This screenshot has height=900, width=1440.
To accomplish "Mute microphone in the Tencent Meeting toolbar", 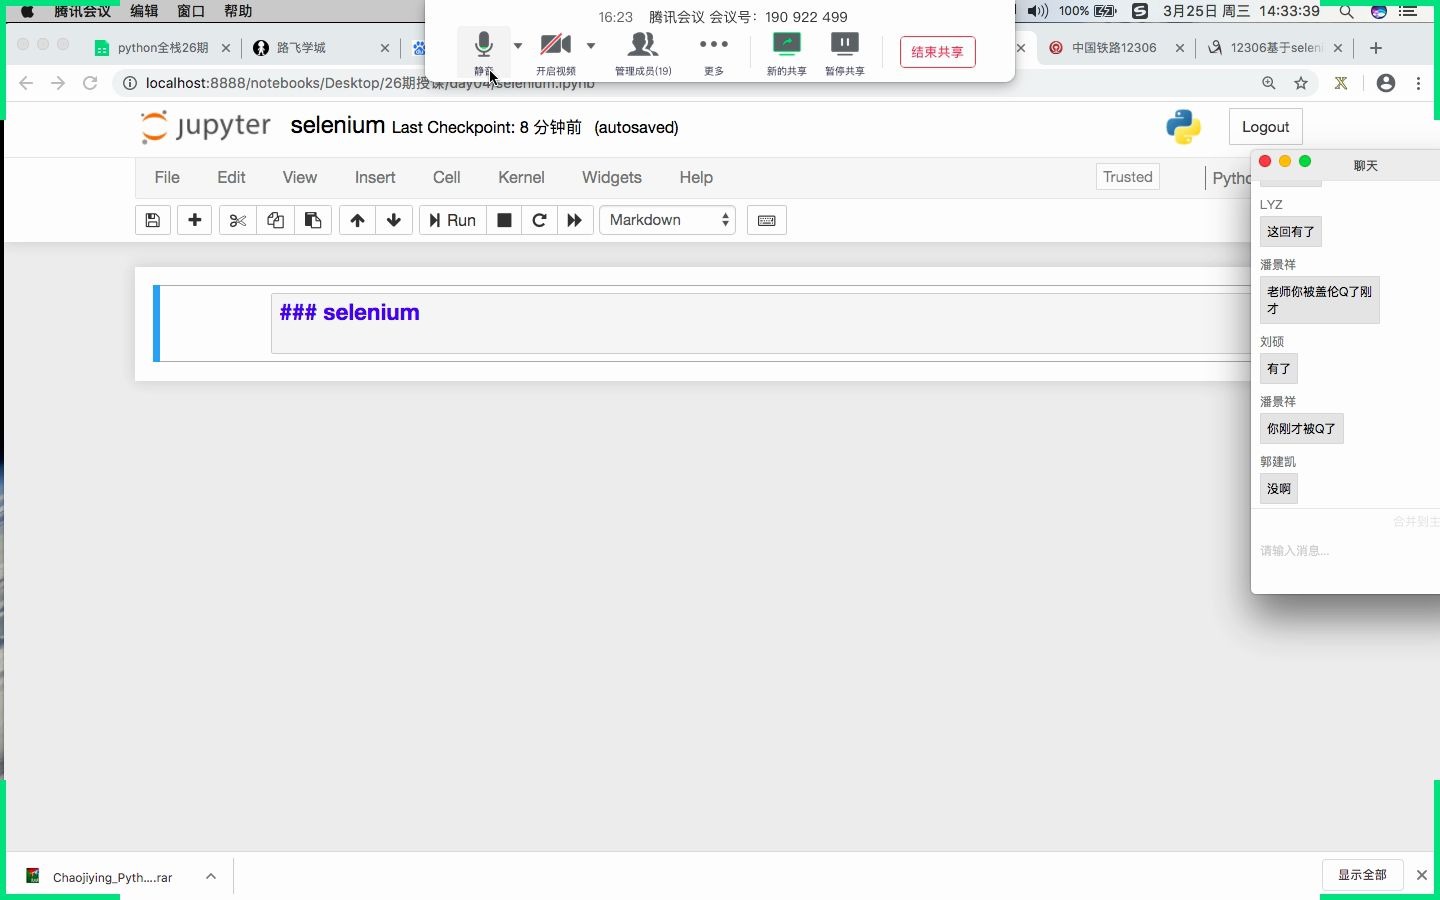I will (x=484, y=52).
